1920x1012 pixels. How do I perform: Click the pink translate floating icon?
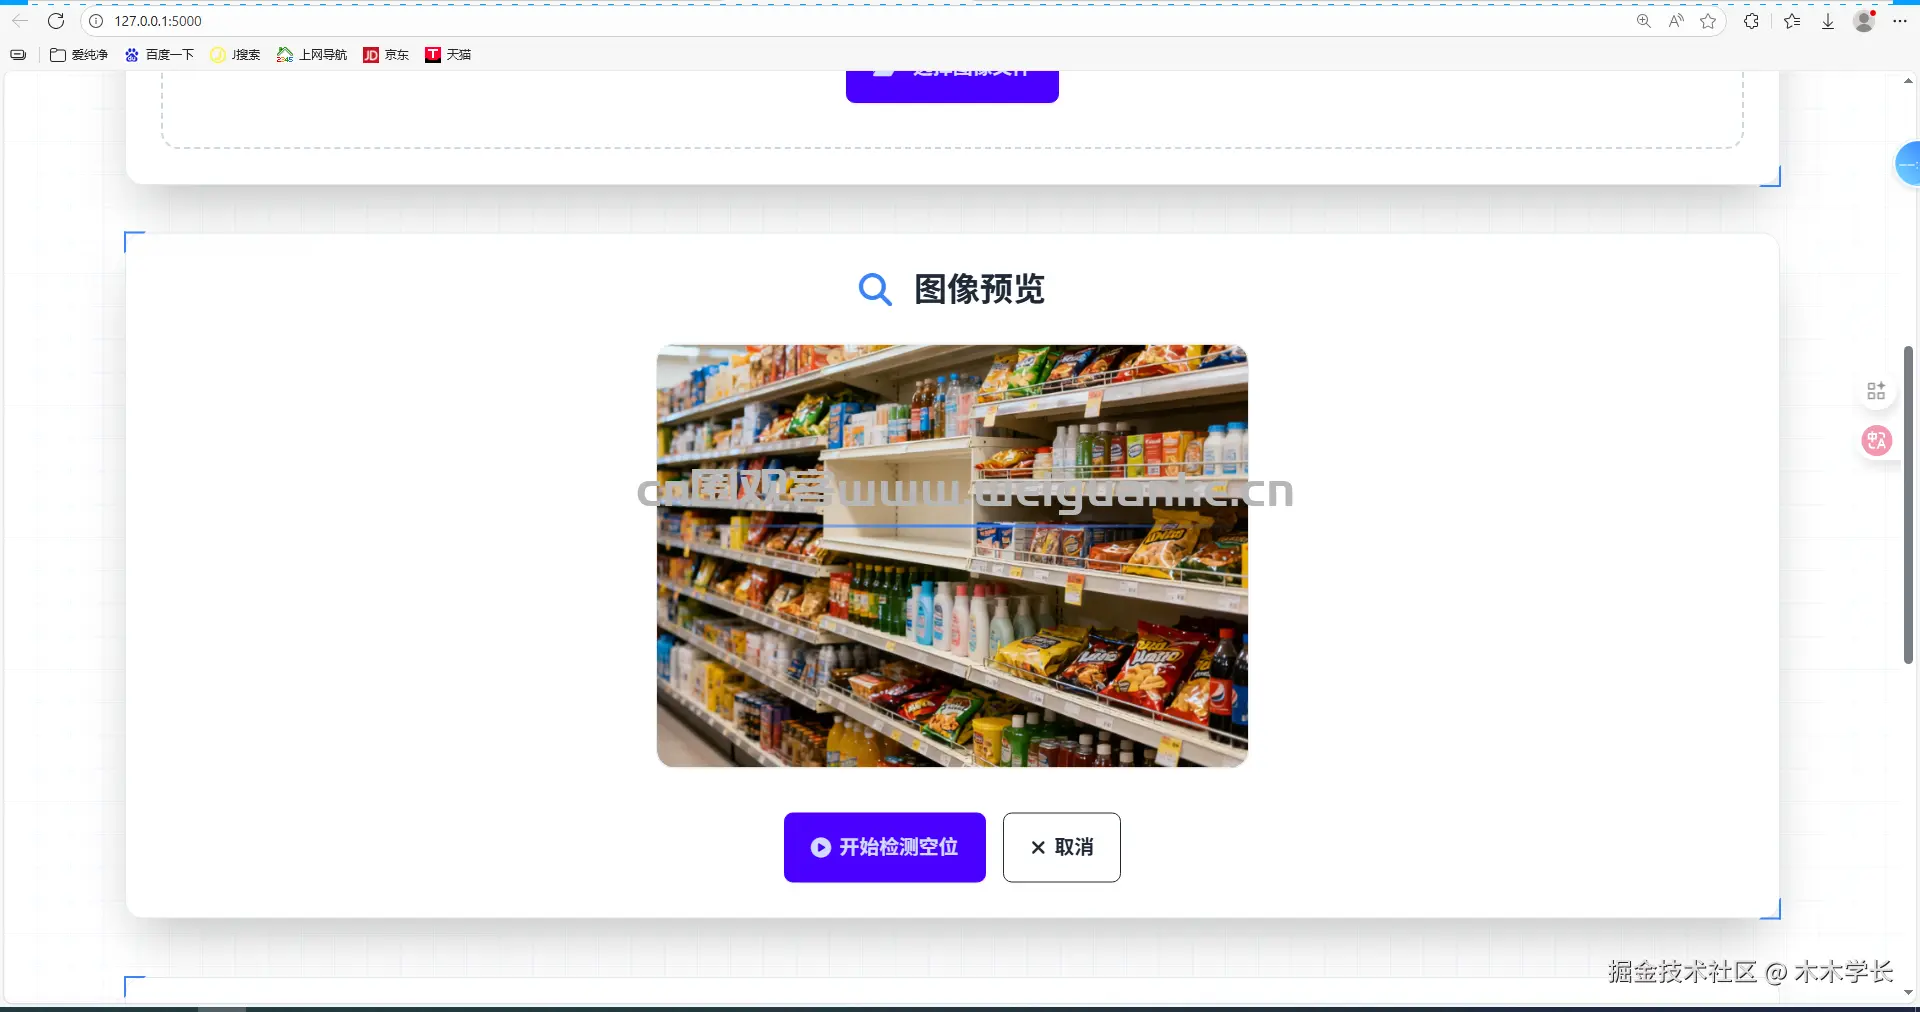tap(1876, 440)
